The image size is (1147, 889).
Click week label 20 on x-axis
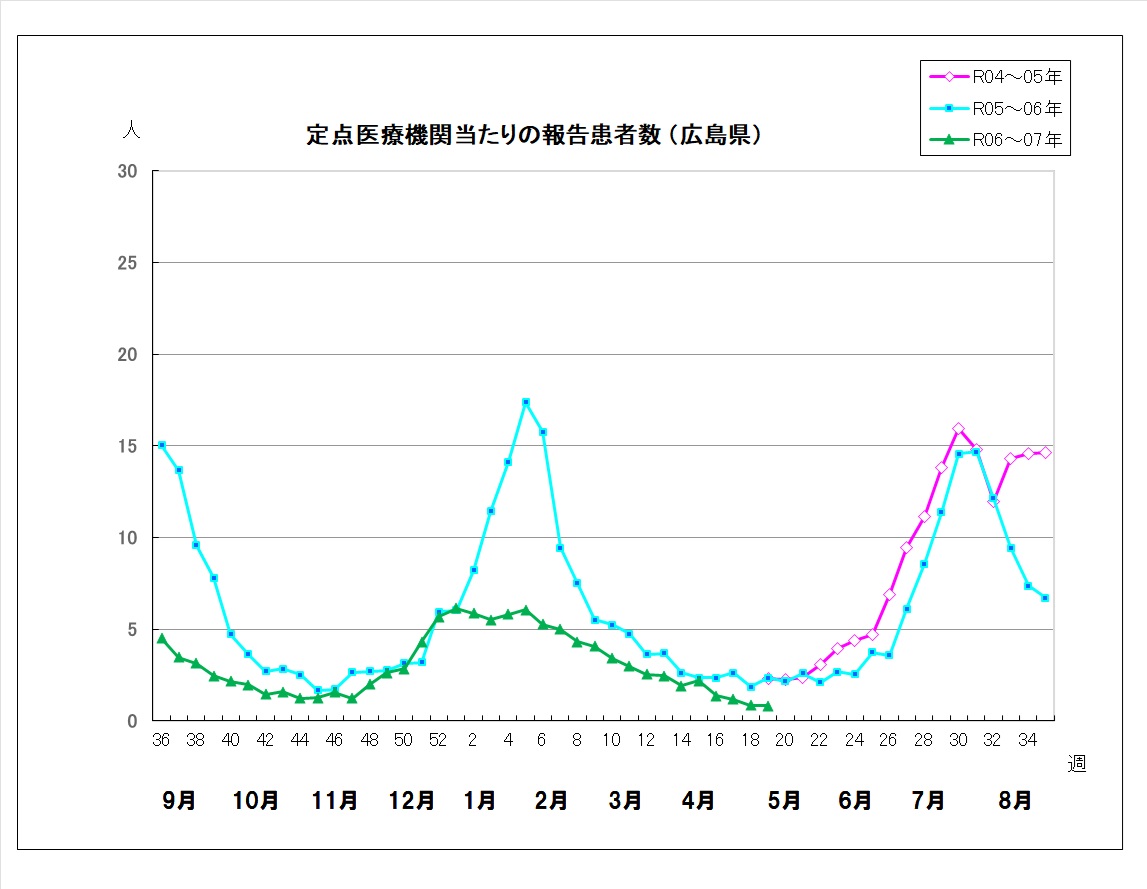tap(784, 740)
